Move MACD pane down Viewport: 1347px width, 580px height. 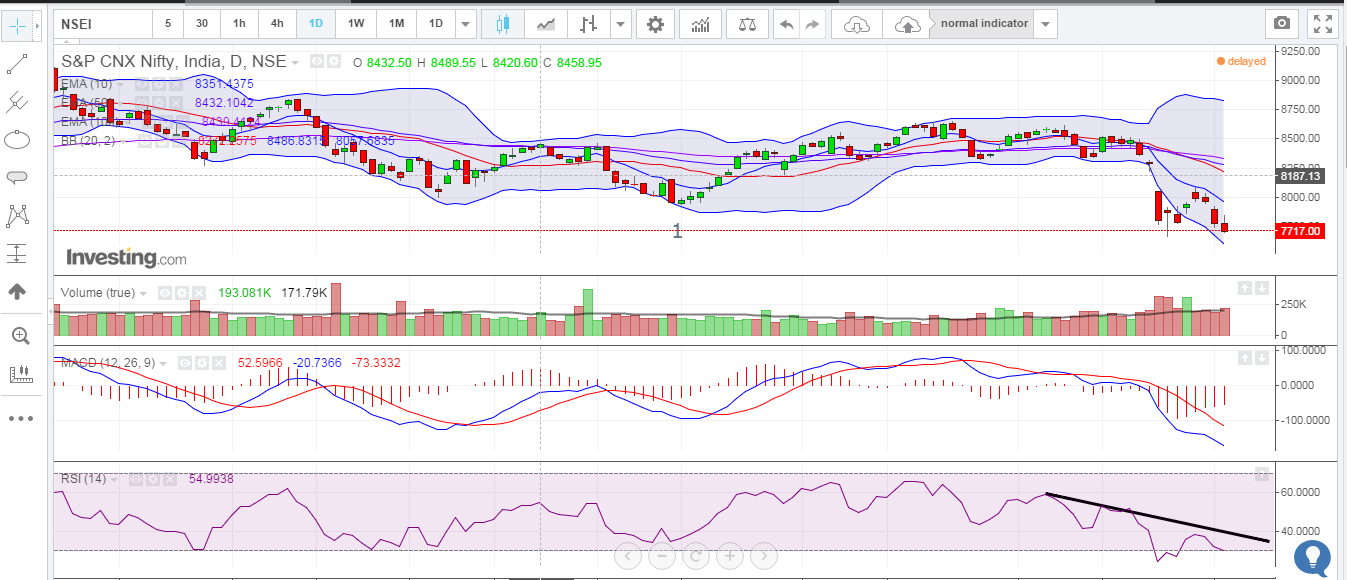coord(1262,357)
